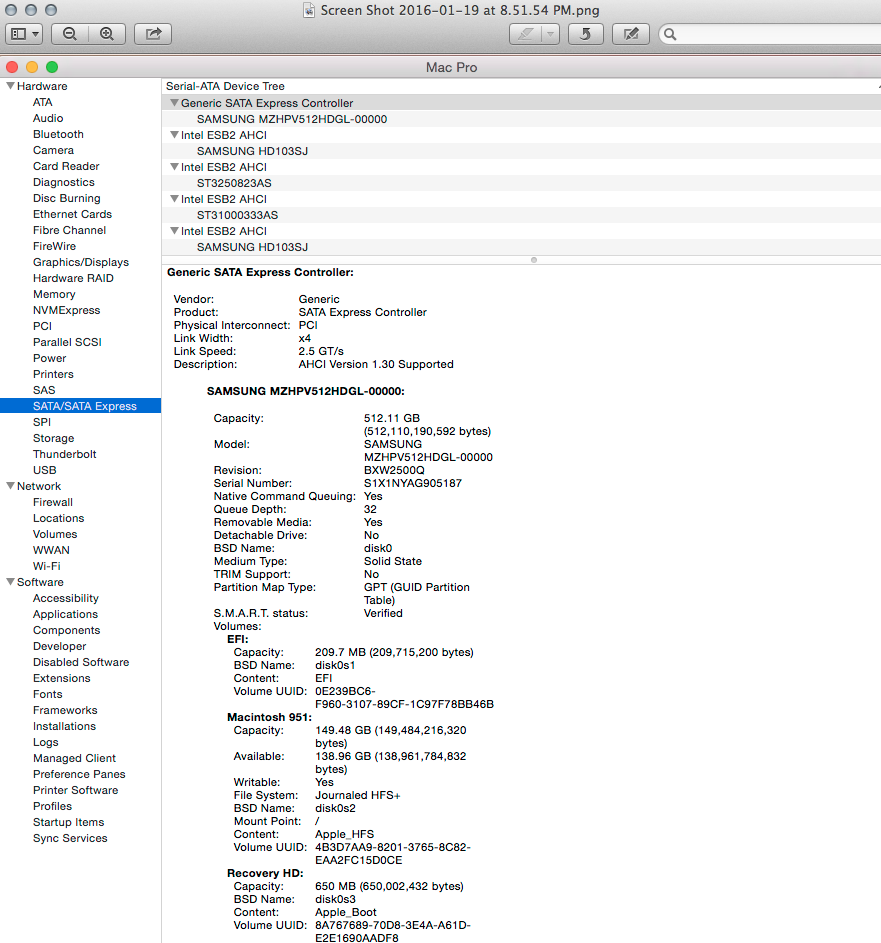Select Audio in sidebar
This screenshot has width=881, height=943.
point(48,118)
